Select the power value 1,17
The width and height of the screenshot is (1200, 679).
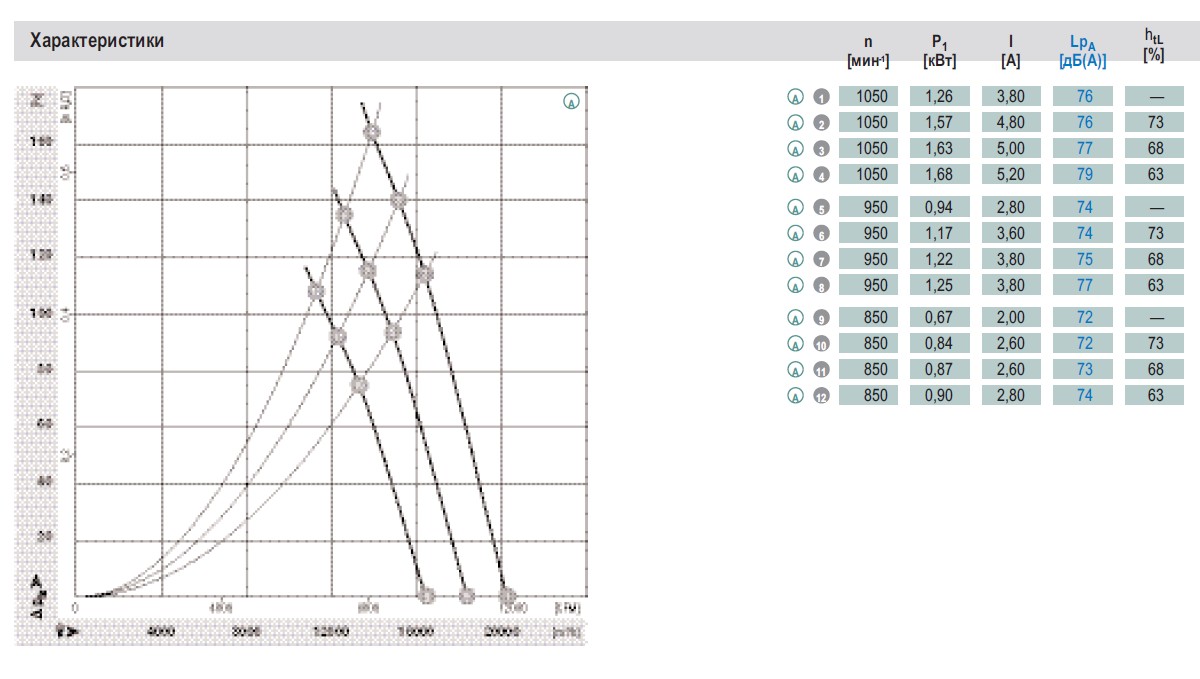tap(939, 234)
